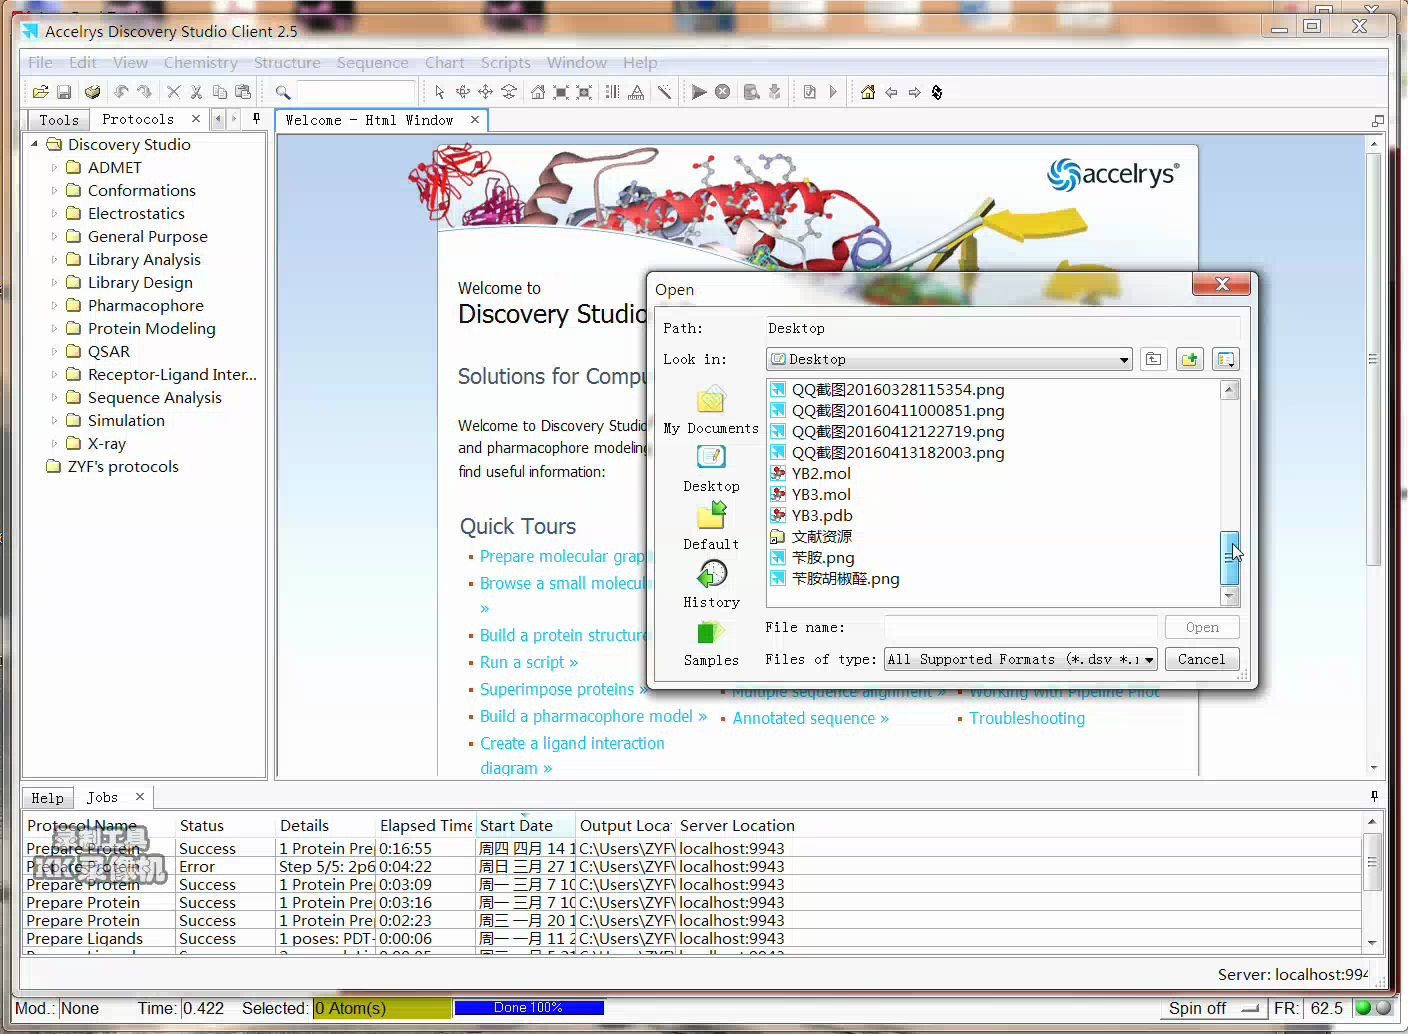Image resolution: width=1408 pixels, height=1034 pixels.
Task: Open the Build a pharmacophore model link
Action: 593,716
